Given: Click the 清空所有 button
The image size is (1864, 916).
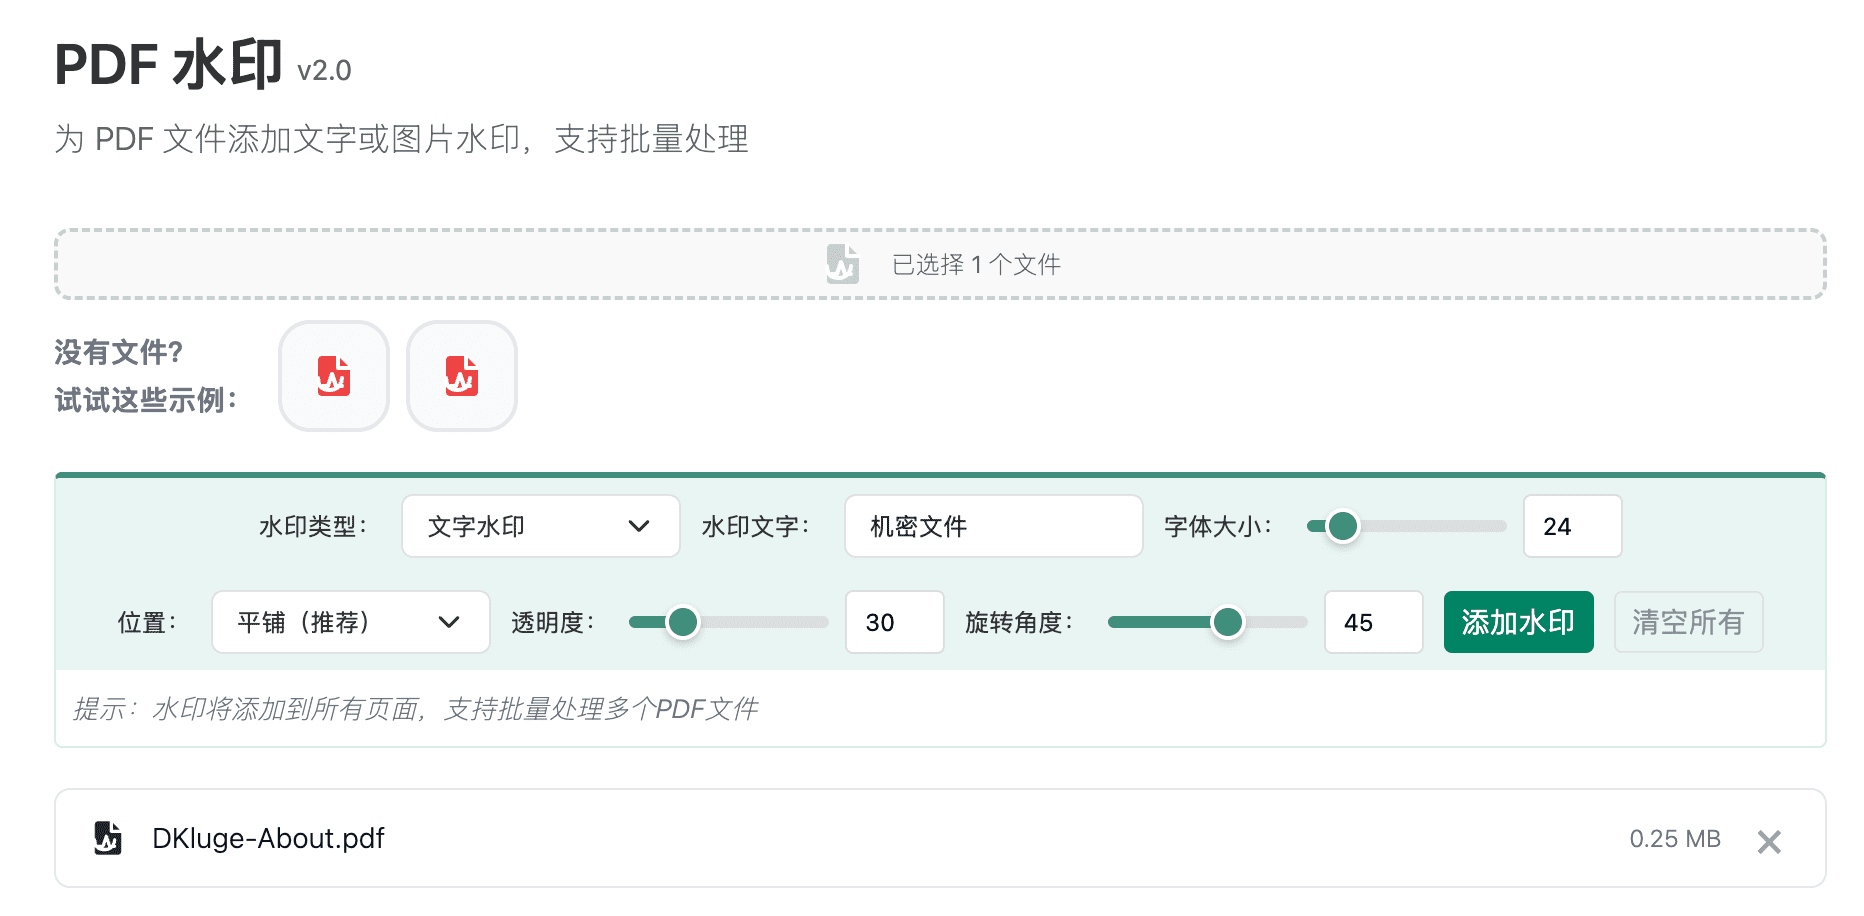Looking at the screenshot, I should pos(1688,622).
